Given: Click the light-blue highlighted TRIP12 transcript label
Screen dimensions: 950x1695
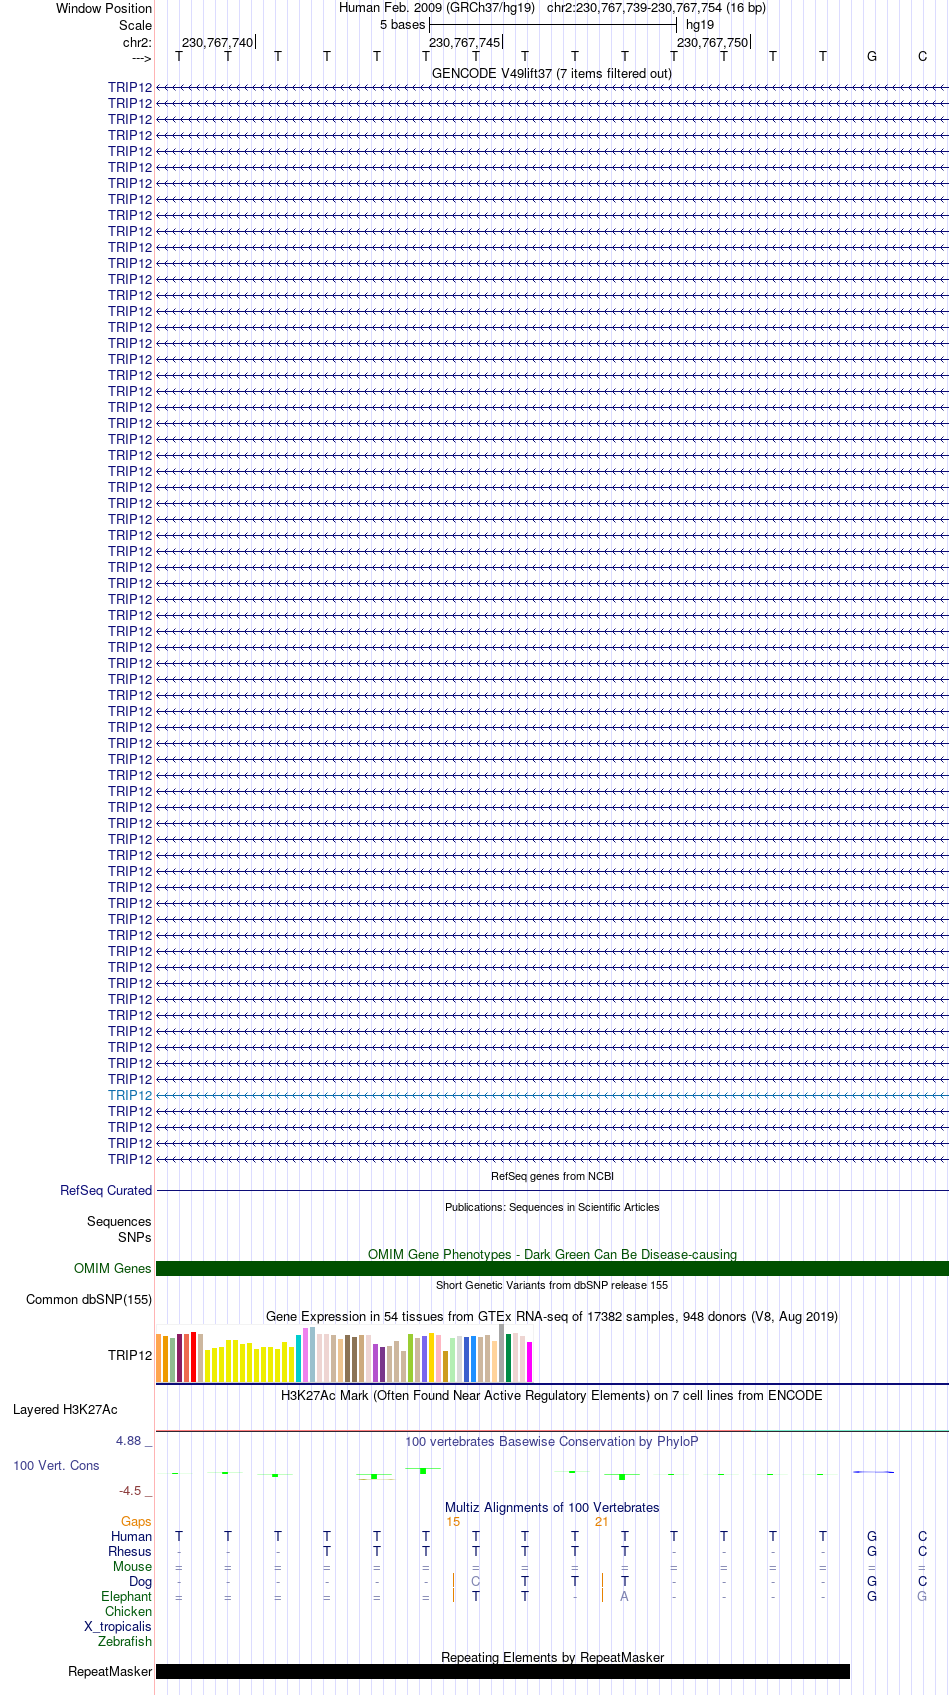Looking at the screenshot, I should (130, 1095).
